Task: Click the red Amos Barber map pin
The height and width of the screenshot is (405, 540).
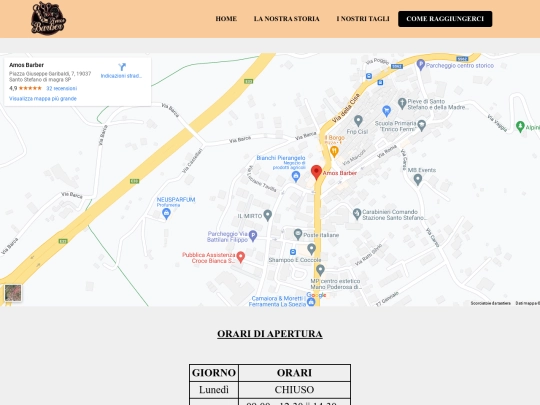Action: point(316,172)
